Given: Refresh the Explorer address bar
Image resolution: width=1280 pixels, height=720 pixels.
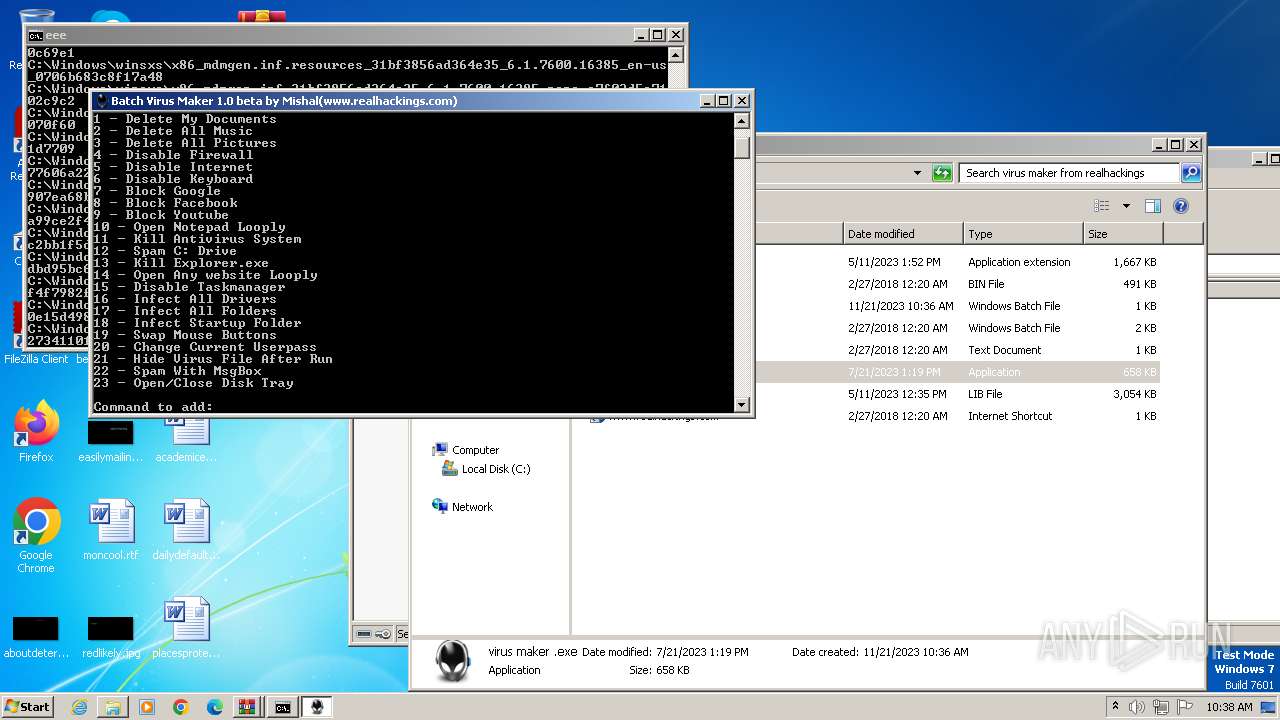Looking at the screenshot, I should 941,173.
